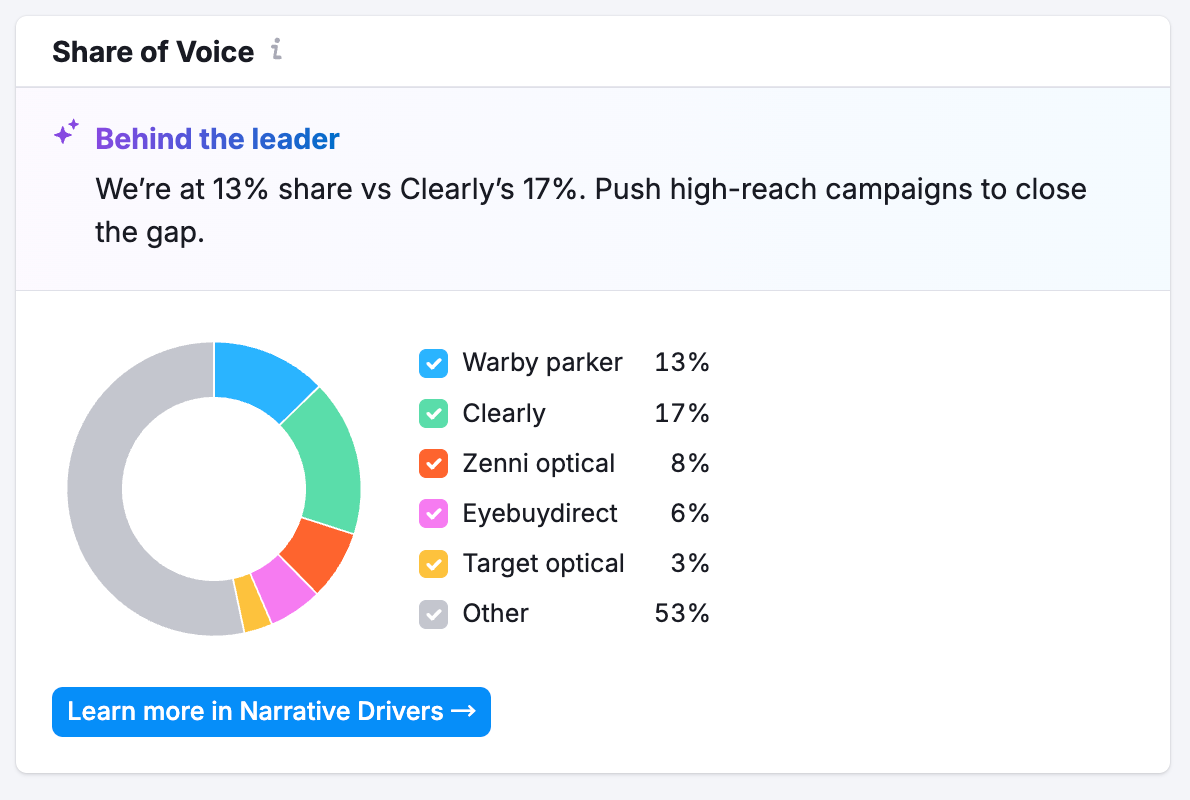Toggle the Other category checkbox
The width and height of the screenshot is (1190, 800).
coord(433,613)
